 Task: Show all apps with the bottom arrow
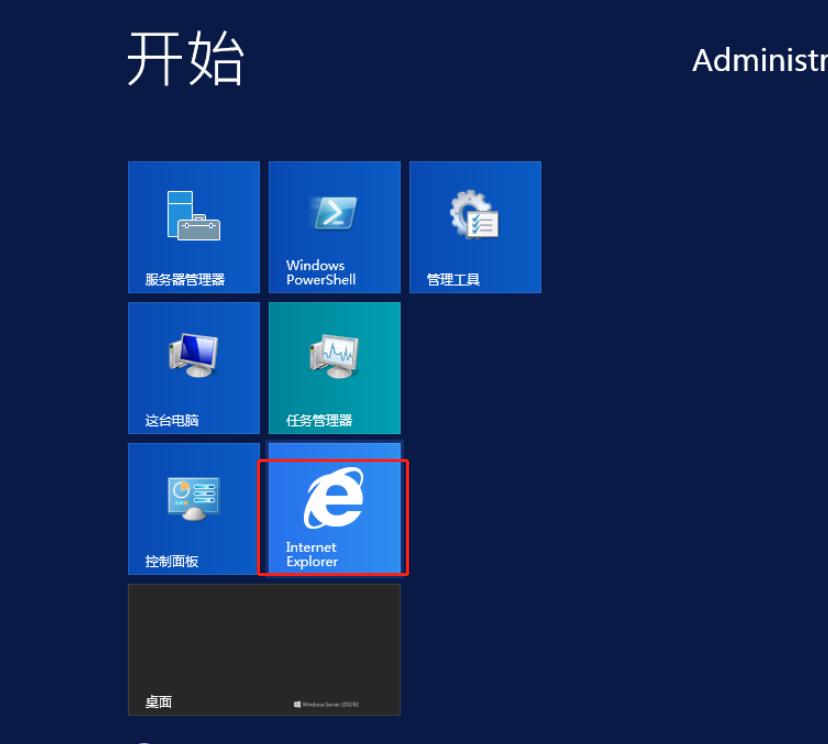[143, 741]
